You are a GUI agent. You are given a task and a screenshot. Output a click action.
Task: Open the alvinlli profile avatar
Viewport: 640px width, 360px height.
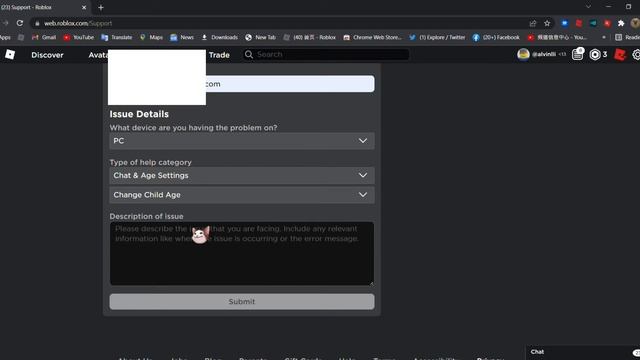tap(523, 54)
